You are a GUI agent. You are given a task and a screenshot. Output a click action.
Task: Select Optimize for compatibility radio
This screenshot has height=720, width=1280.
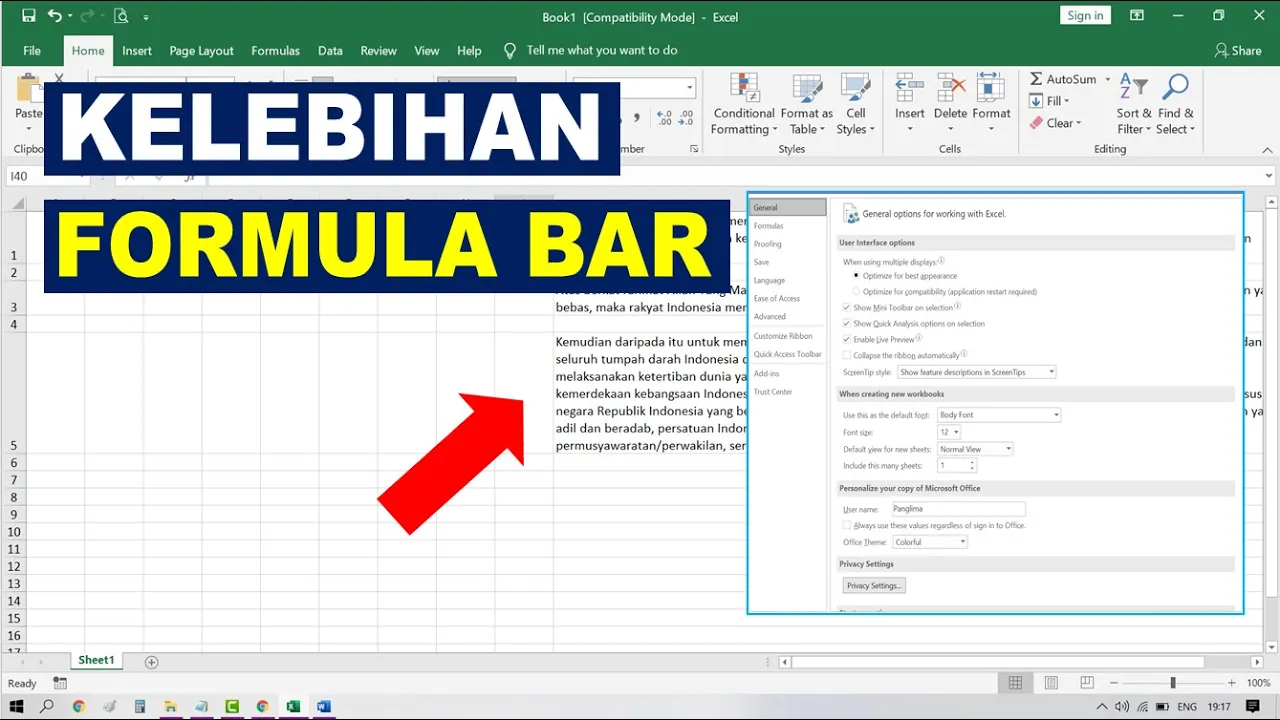(856, 291)
